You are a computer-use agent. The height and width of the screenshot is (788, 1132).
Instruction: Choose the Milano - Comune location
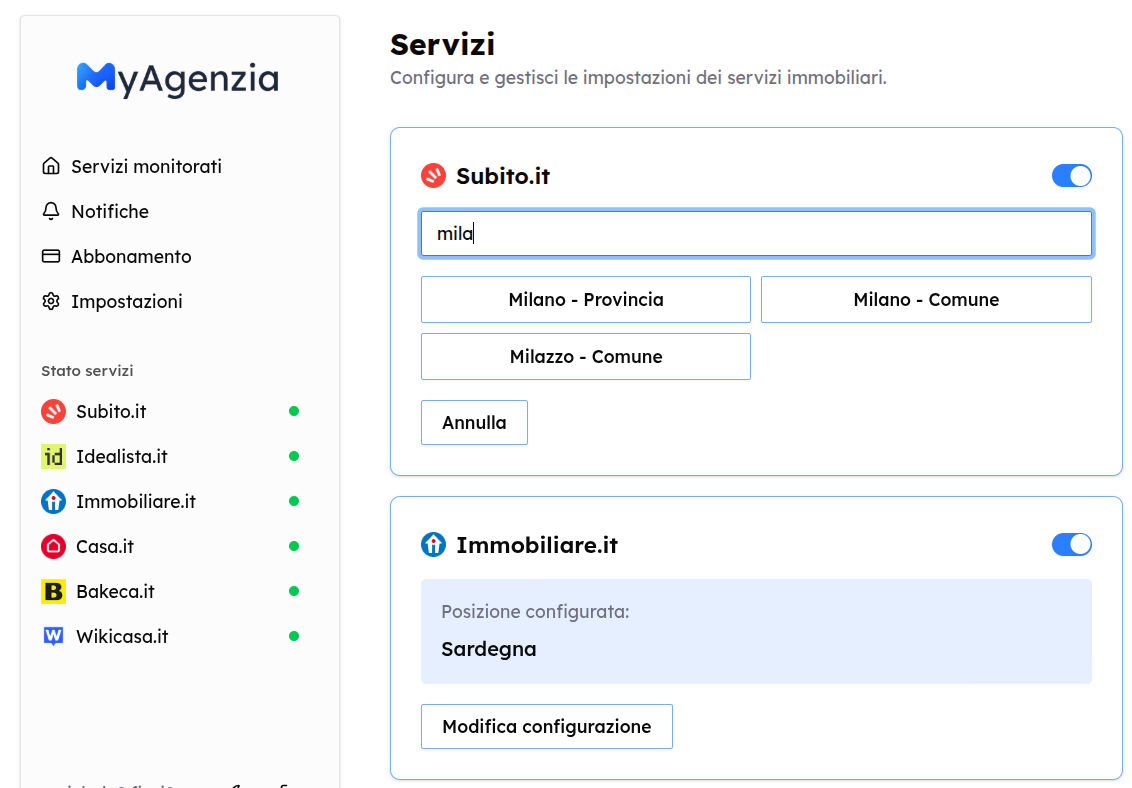pos(926,299)
